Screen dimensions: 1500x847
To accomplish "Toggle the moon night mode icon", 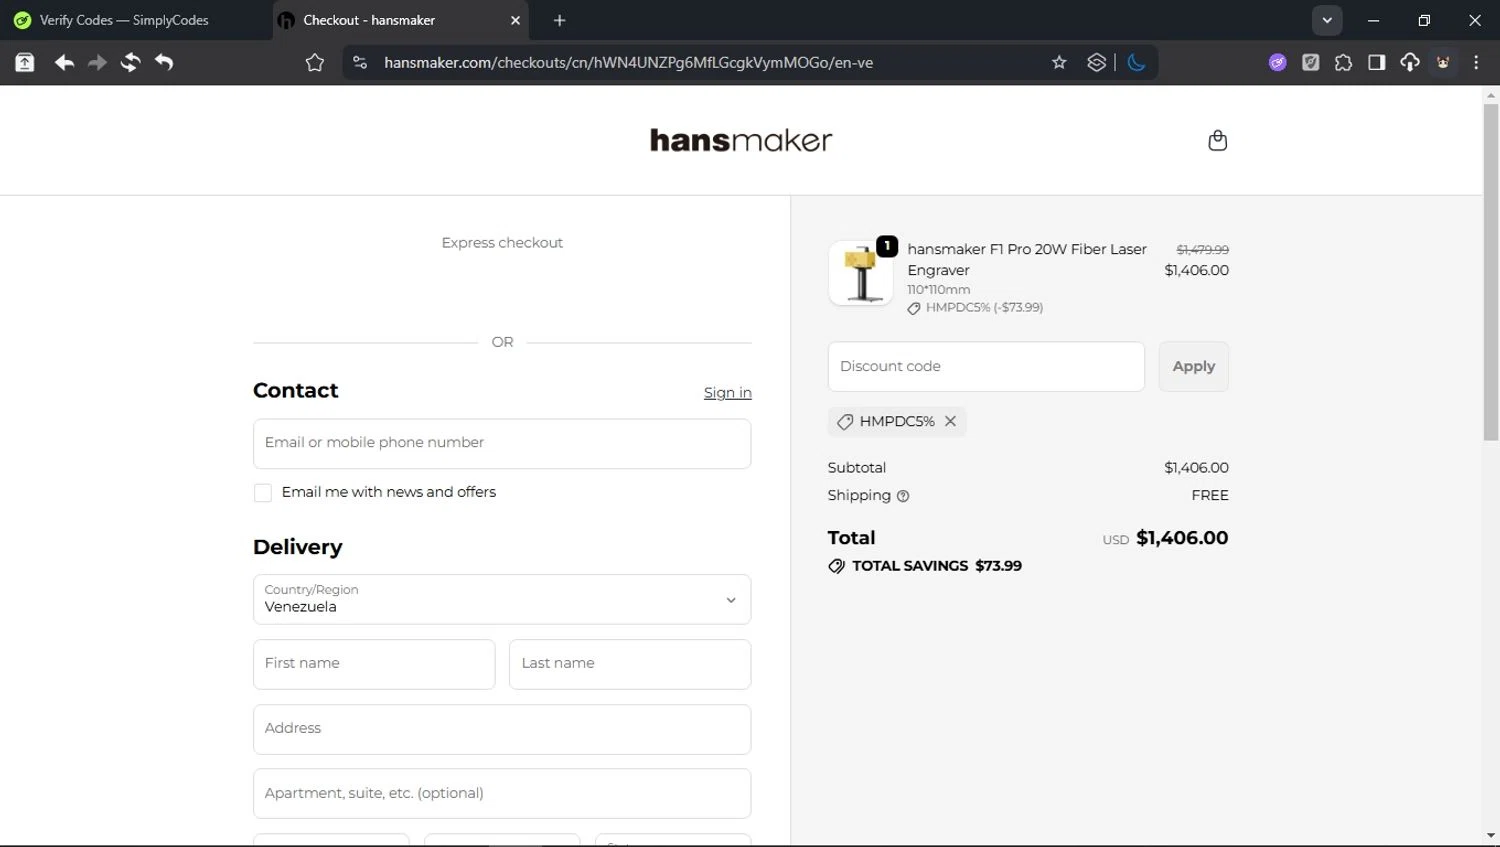I will pyautogui.click(x=1136, y=62).
